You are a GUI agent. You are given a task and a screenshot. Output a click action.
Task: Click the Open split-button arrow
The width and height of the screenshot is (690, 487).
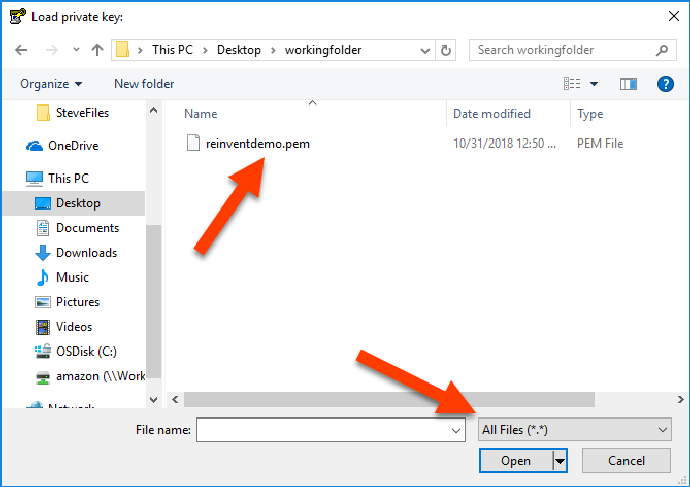560,460
